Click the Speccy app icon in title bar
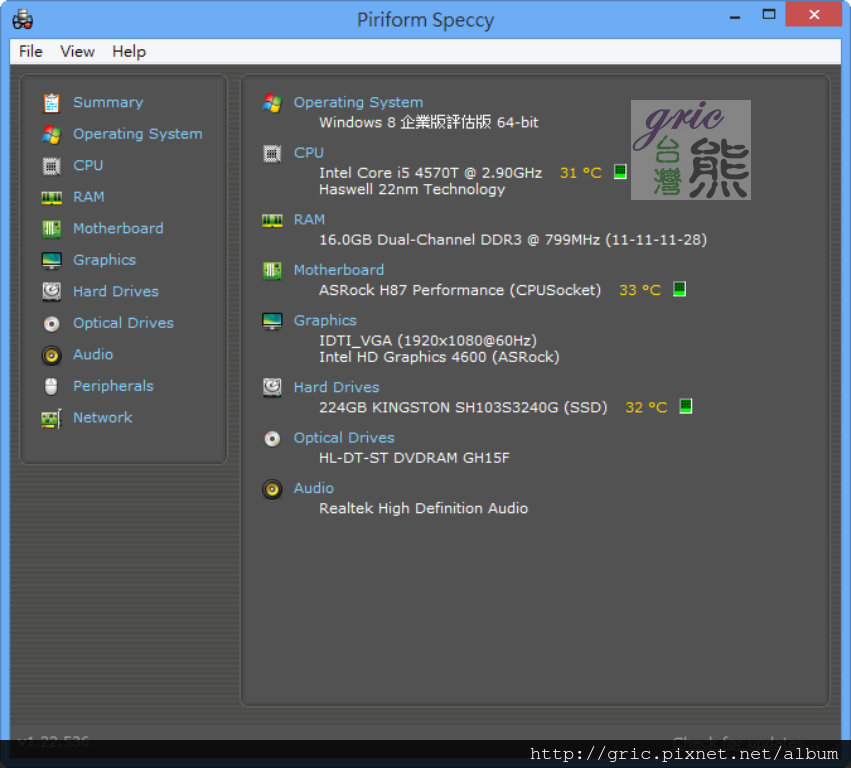This screenshot has height=768, width=851. [x=23, y=20]
